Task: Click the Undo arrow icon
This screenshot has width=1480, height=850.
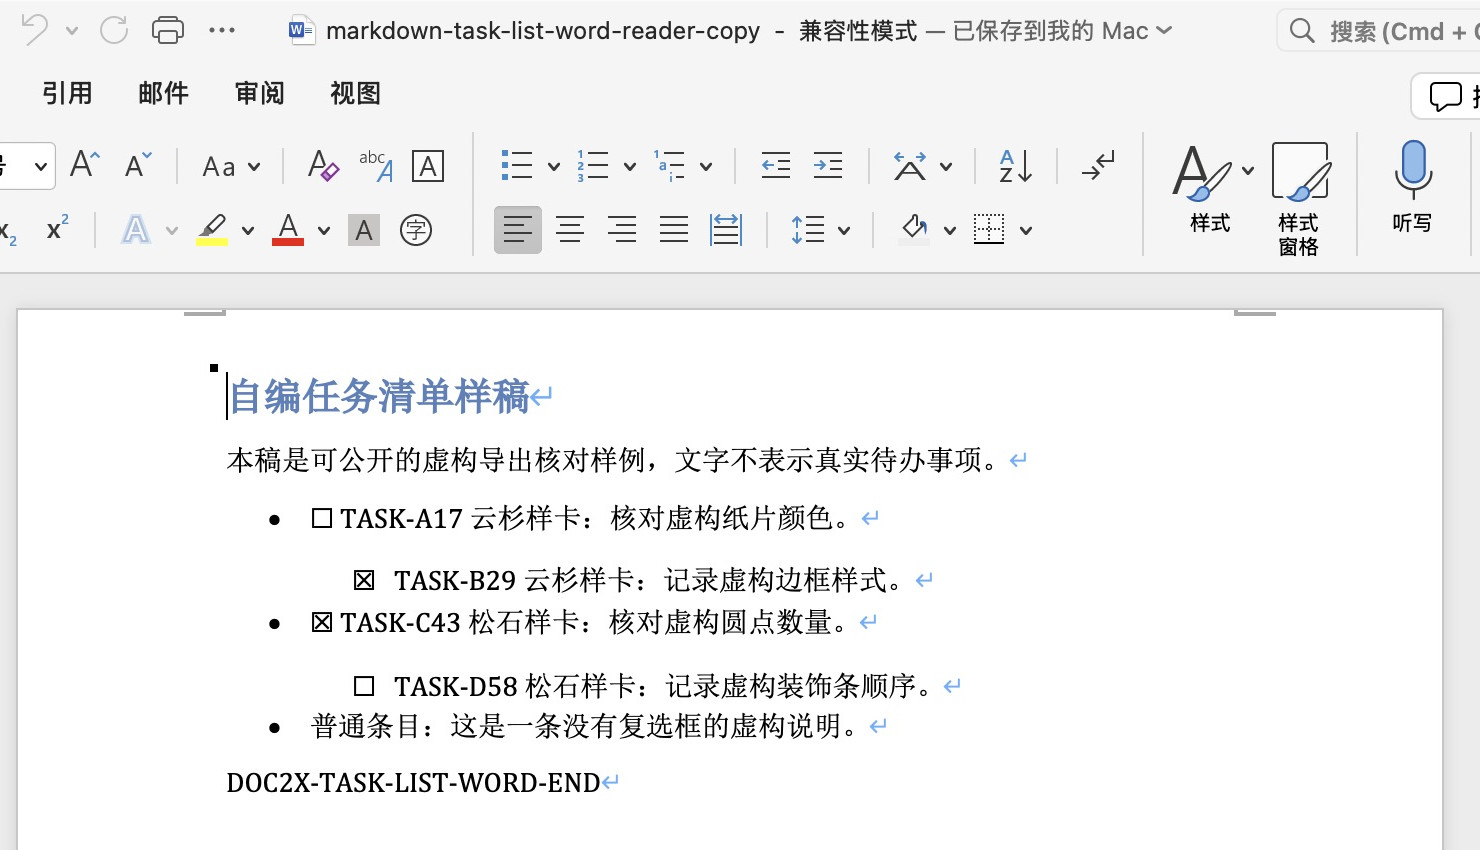Action: click(x=34, y=30)
